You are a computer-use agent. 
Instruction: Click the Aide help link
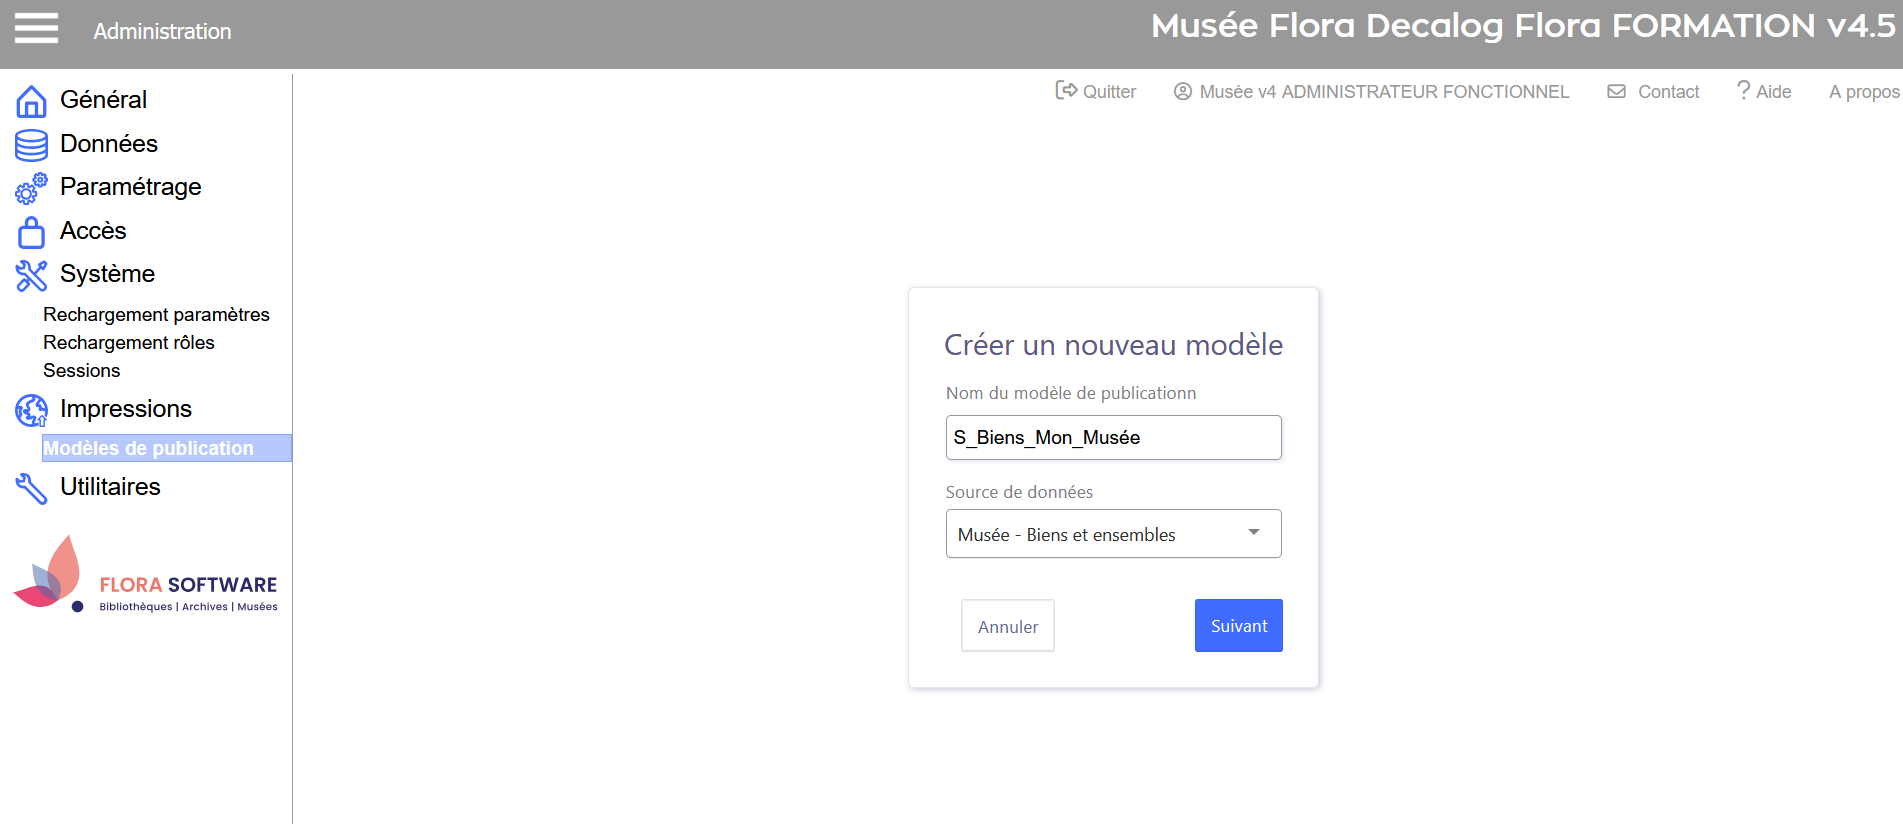pos(1765,92)
